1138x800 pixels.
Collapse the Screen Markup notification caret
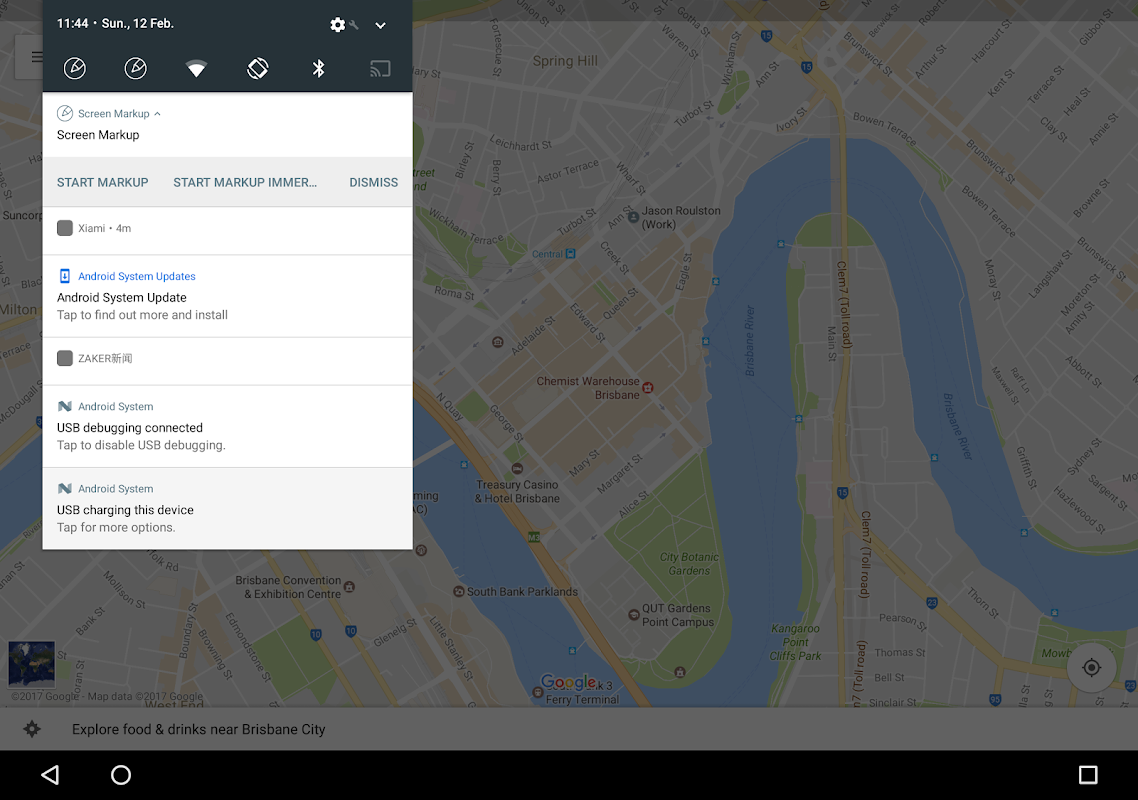point(157,114)
